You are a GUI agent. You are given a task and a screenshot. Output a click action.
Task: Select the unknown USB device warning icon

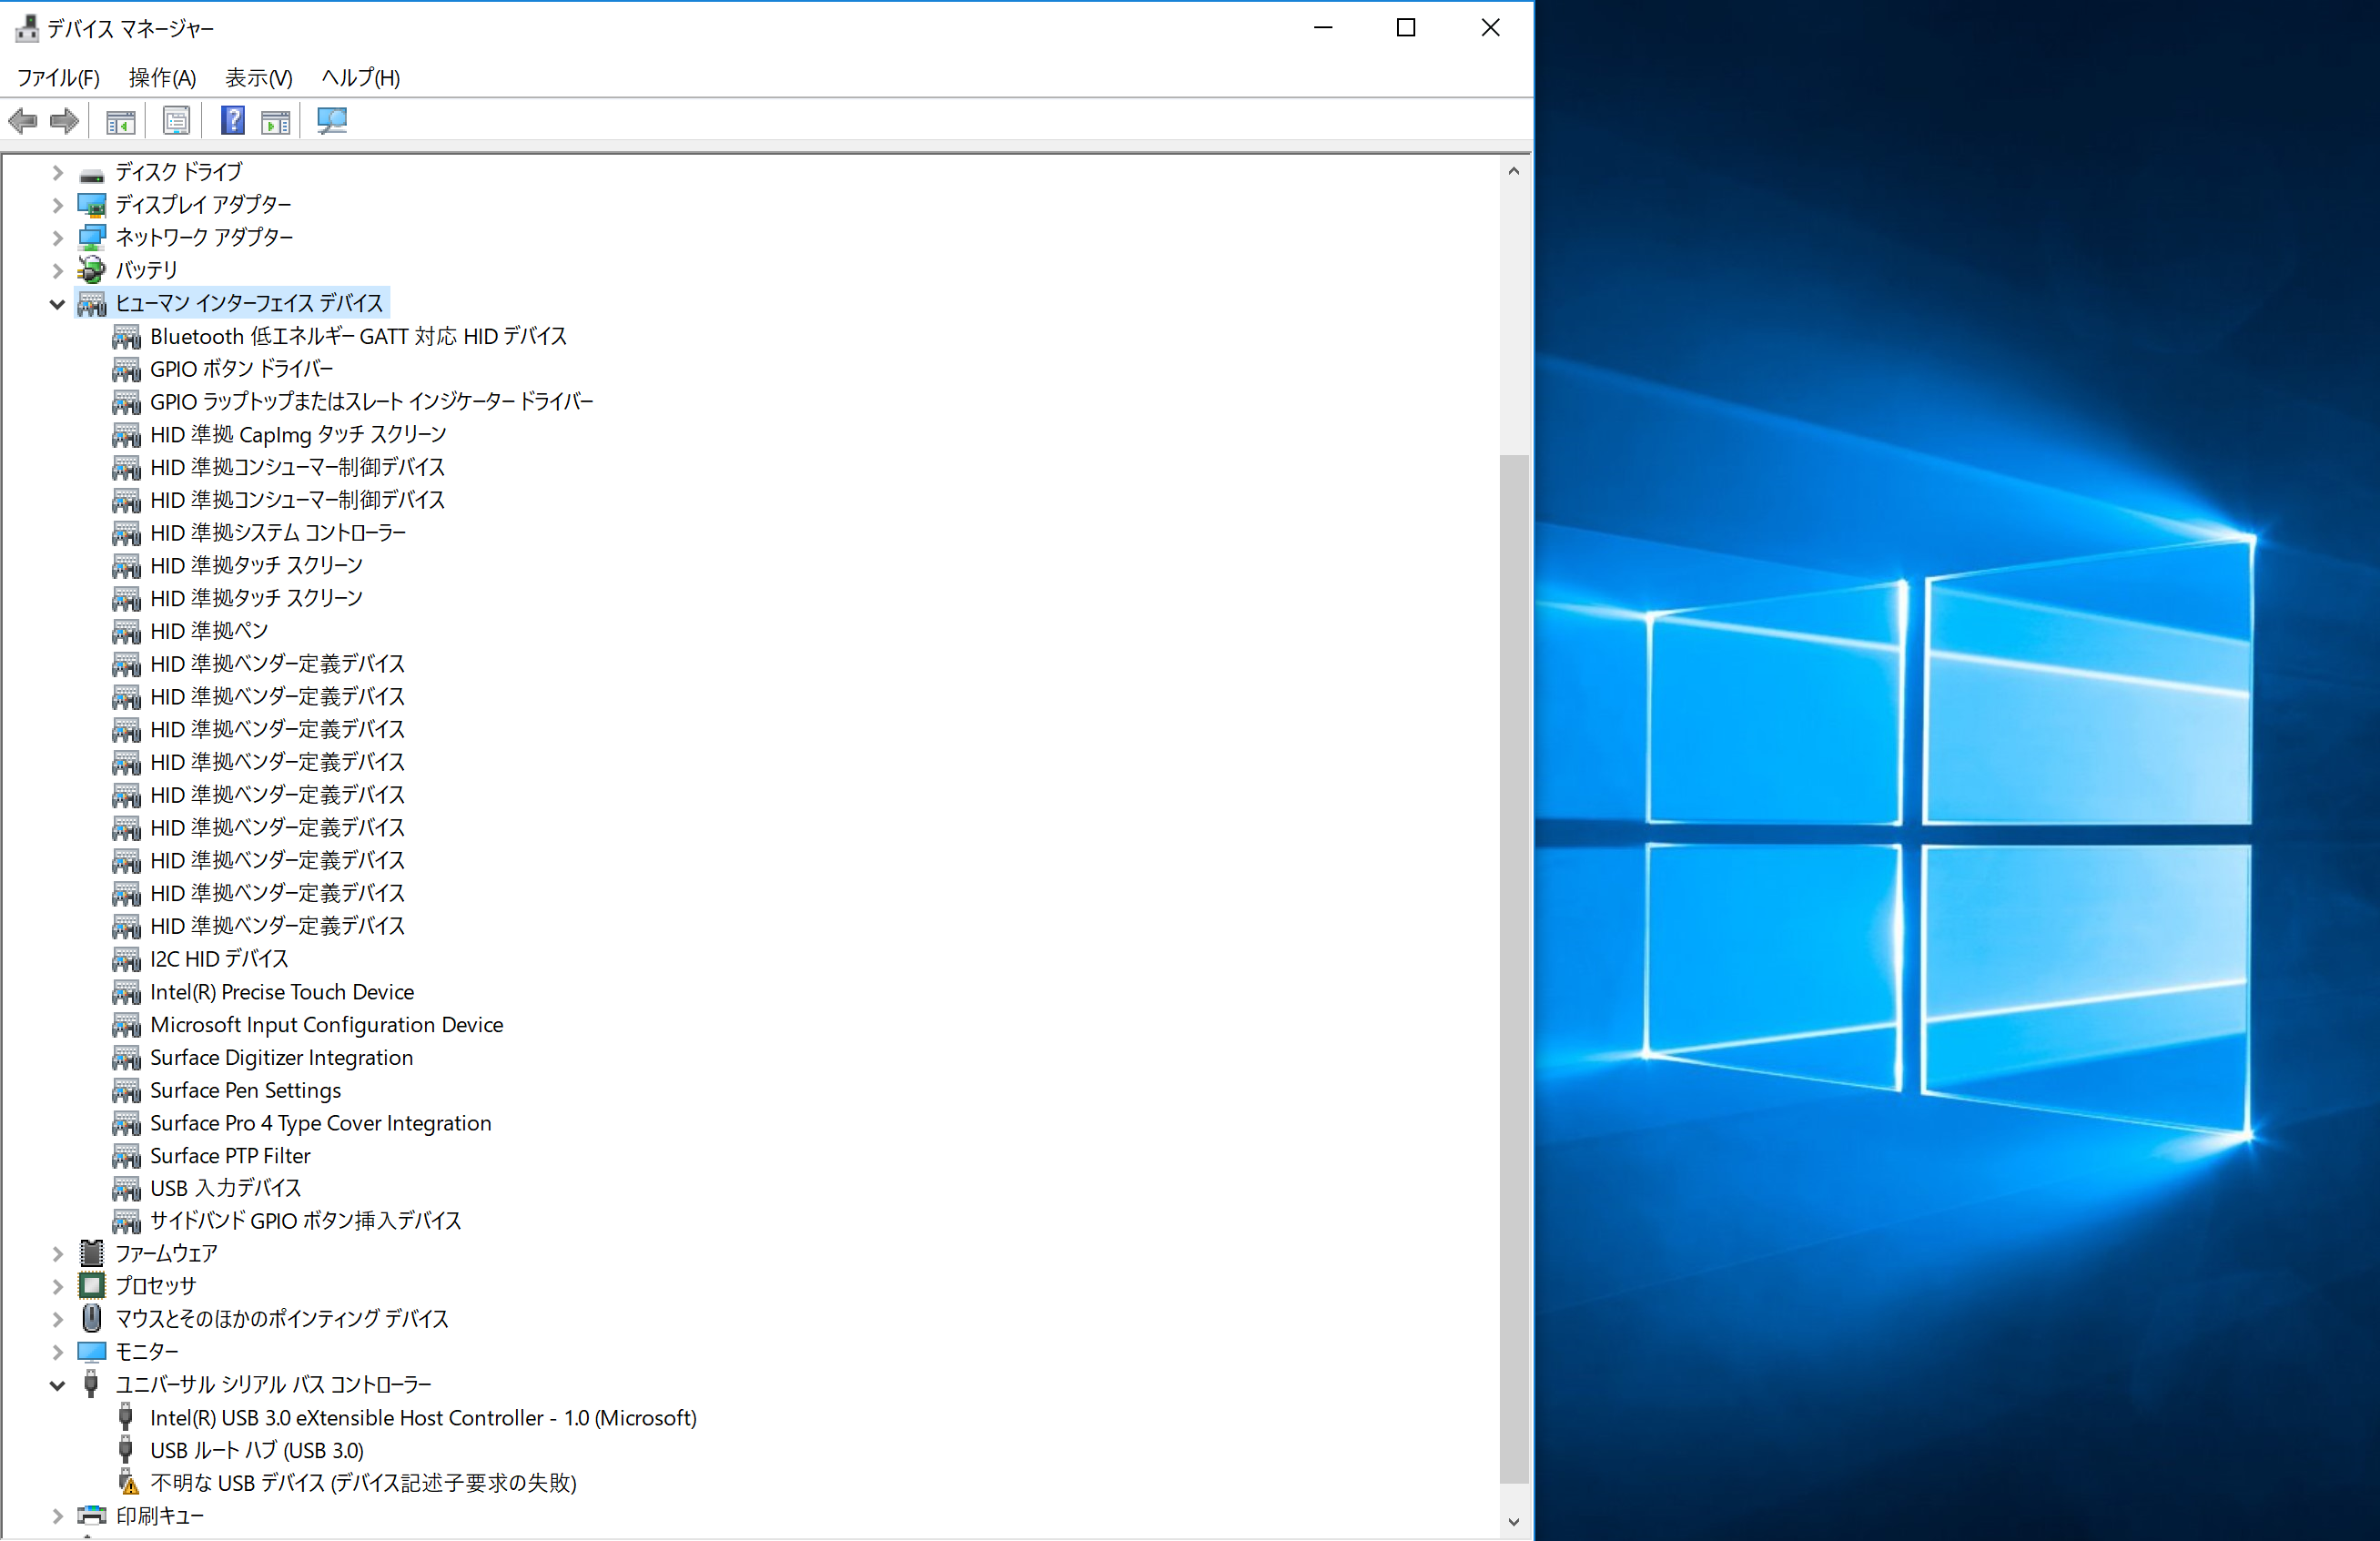[x=127, y=1482]
